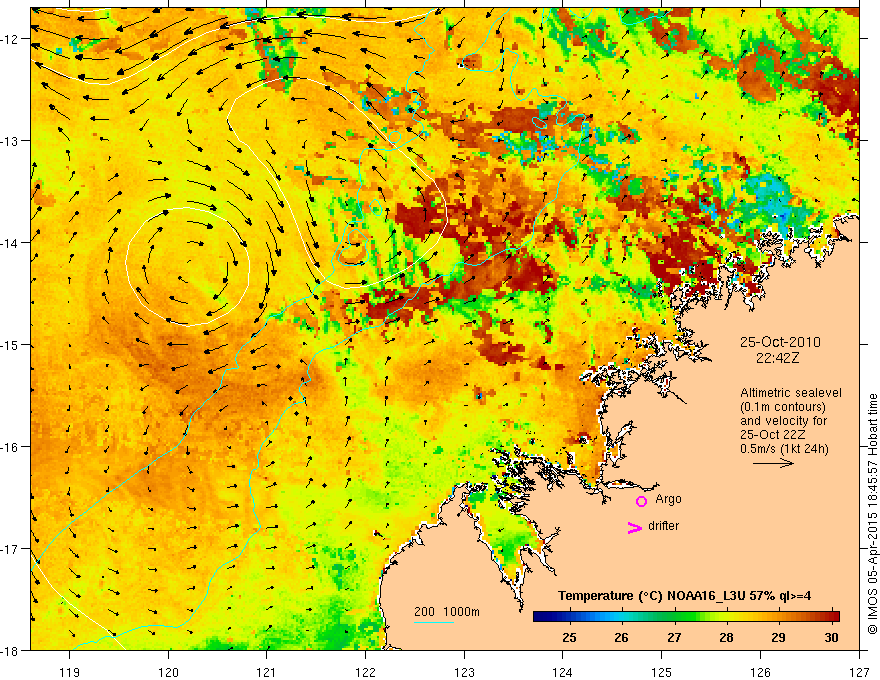The width and height of the screenshot is (880, 680).
Task: Click latitude axis label '-14'
Action: 10,243
